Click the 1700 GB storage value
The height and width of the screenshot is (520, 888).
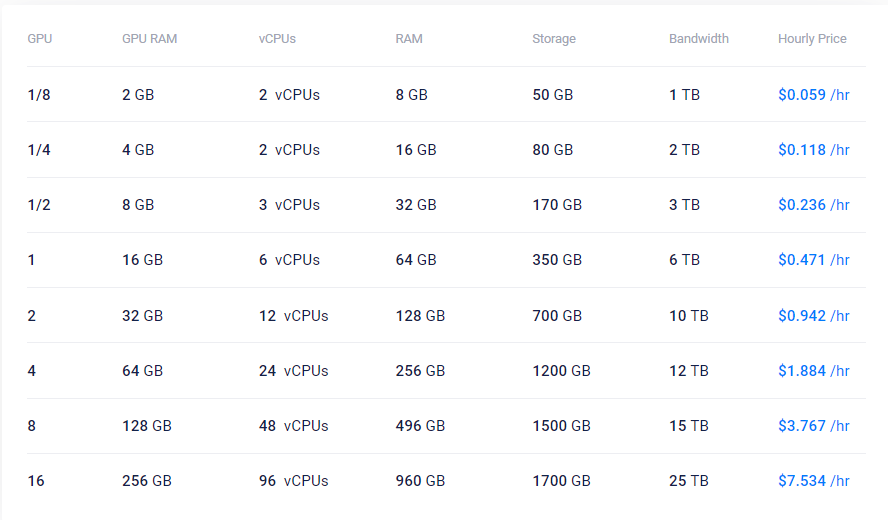pyautogui.click(x=561, y=481)
